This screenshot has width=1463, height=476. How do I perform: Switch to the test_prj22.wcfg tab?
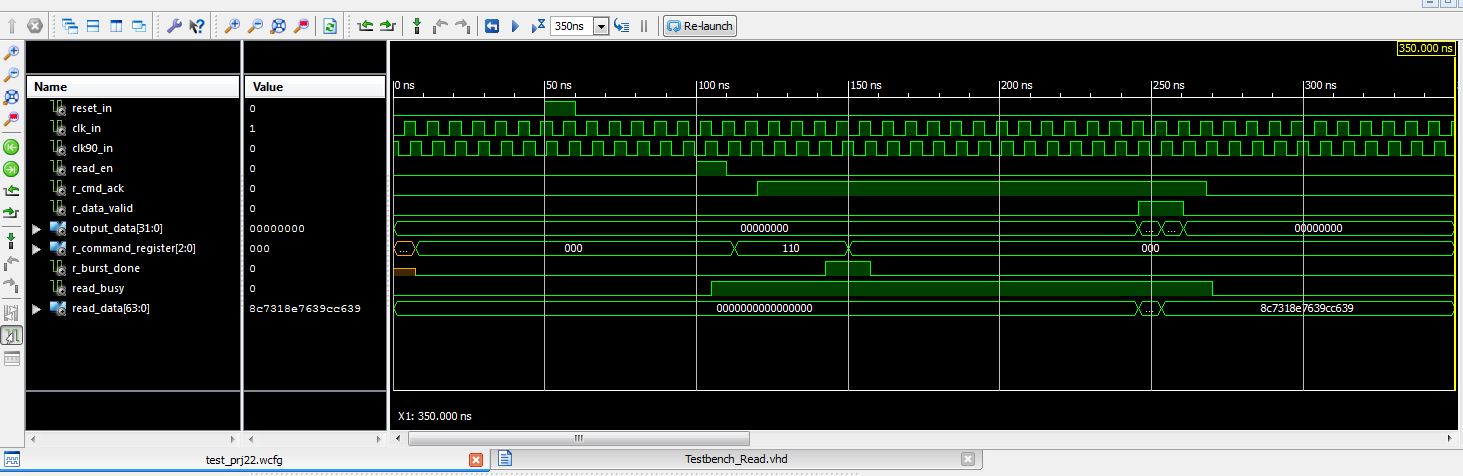coord(244,459)
